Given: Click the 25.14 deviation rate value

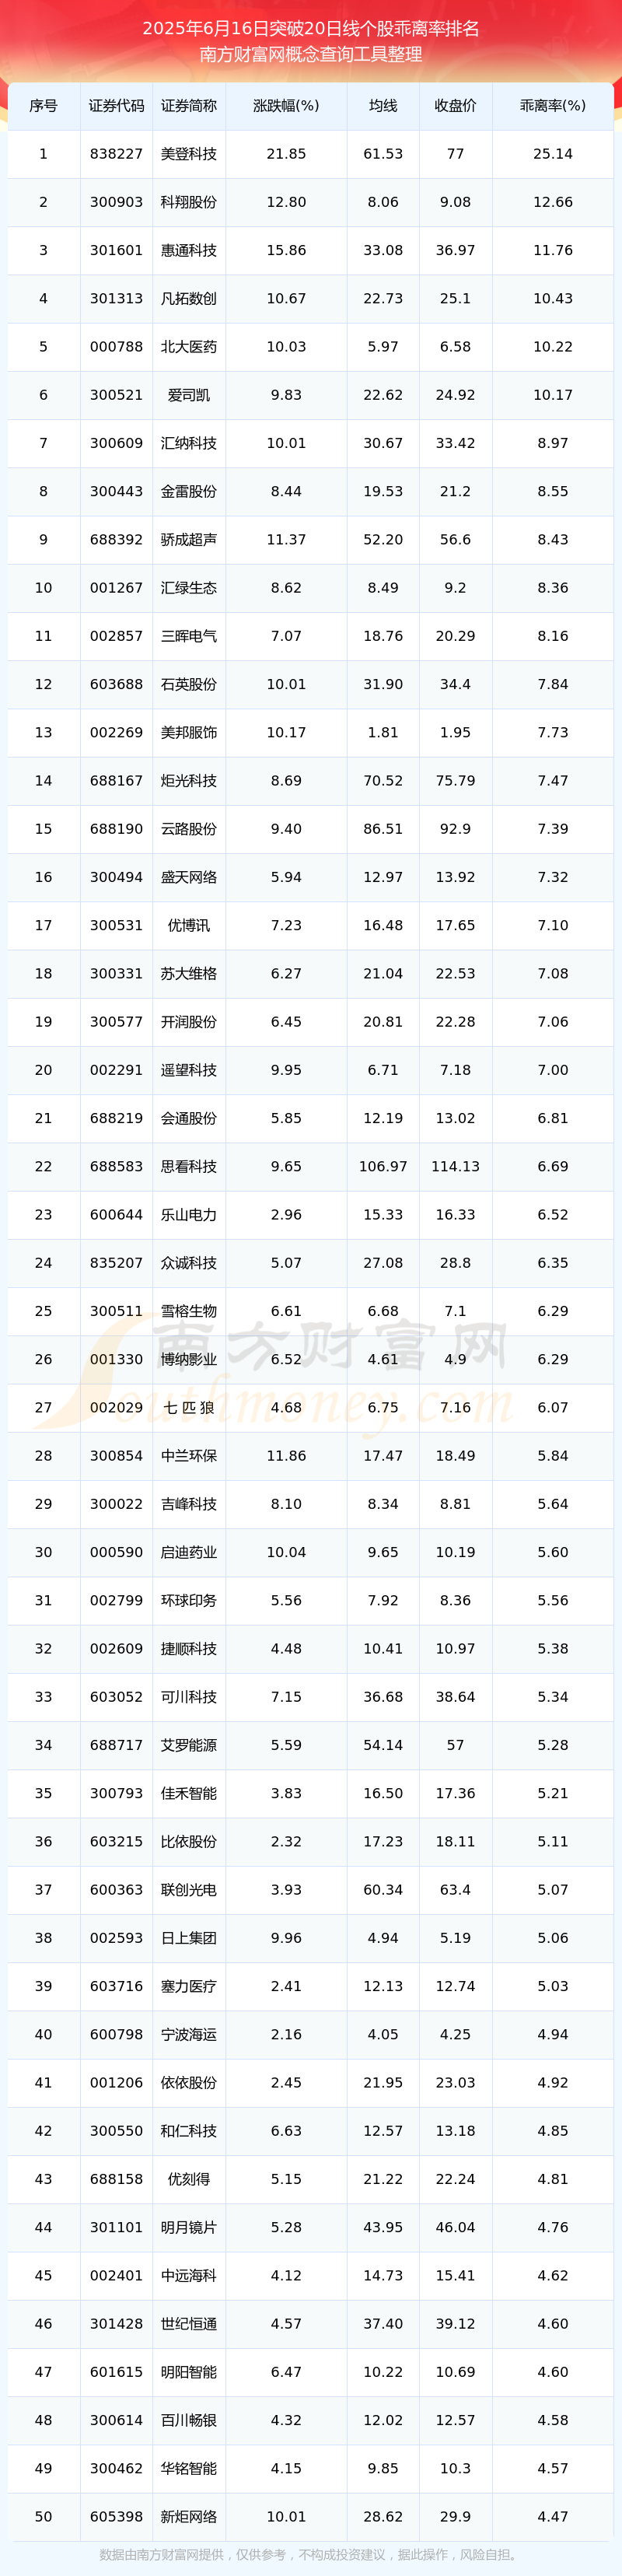Looking at the screenshot, I should pyautogui.click(x=553, y=154).
